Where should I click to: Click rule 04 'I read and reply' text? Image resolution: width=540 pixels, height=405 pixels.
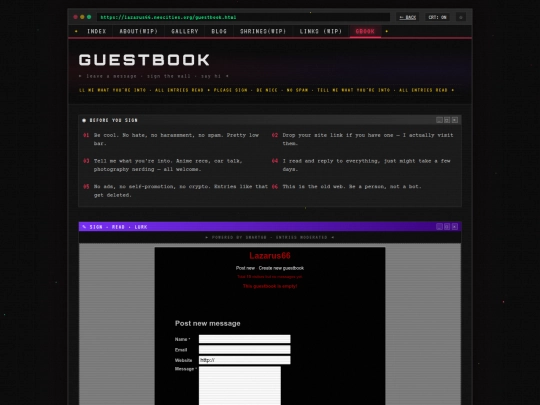tap(366, 165)
